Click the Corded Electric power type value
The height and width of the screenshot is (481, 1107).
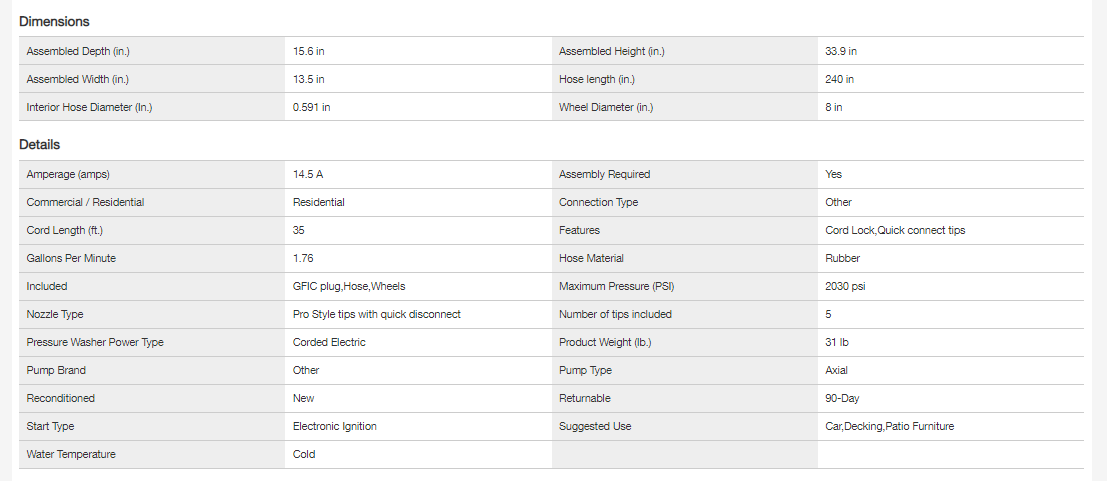[x=329, y=342]
